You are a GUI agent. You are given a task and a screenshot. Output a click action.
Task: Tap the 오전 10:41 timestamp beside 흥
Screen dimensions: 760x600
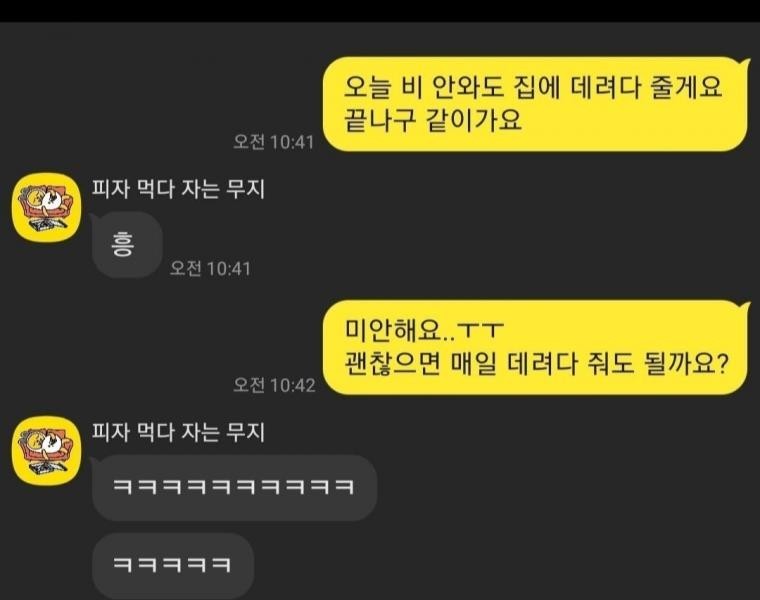210,268
